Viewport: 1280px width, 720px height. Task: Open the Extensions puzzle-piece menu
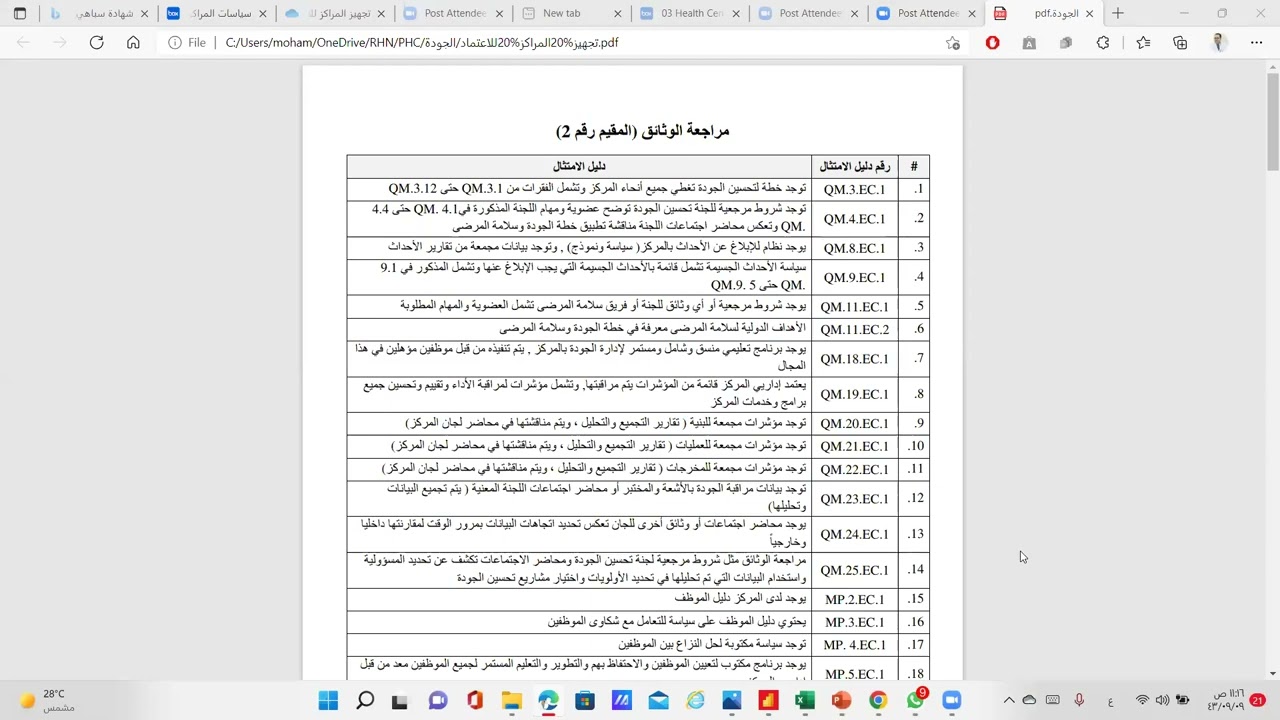[1103, 43]
